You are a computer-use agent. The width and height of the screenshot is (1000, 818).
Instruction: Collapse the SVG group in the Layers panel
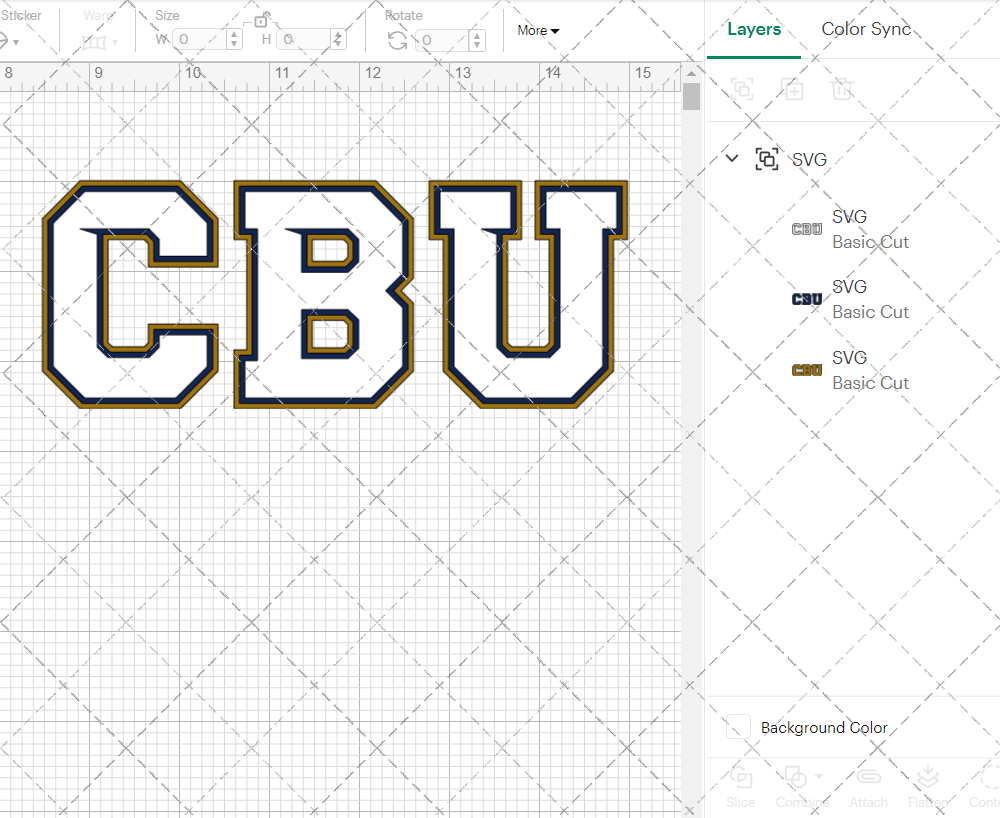tap(731, 158)
